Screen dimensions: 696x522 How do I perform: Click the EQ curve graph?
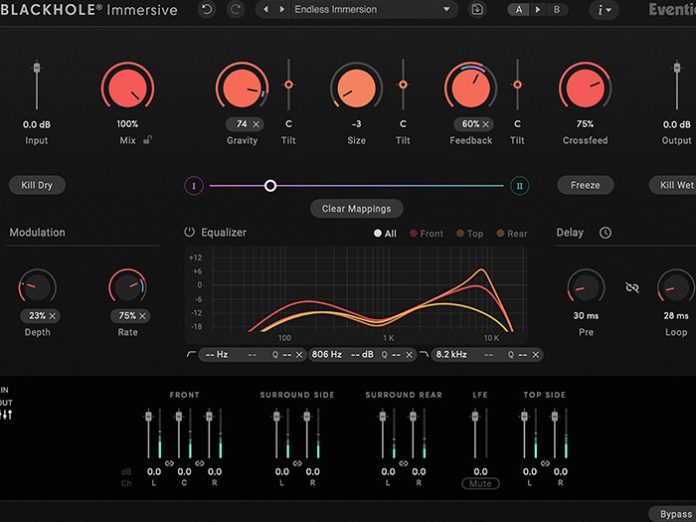click(x=356, y=293)
